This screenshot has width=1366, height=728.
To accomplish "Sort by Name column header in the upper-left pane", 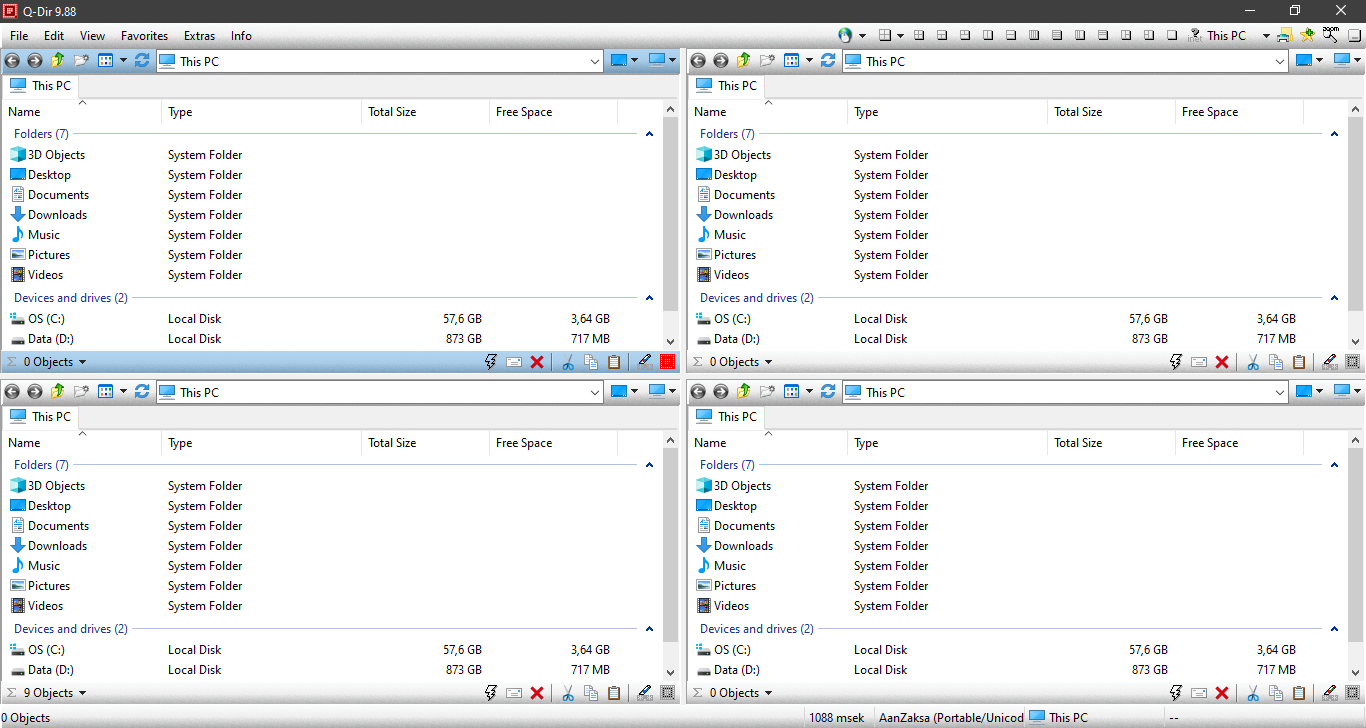I will point(81,112).
